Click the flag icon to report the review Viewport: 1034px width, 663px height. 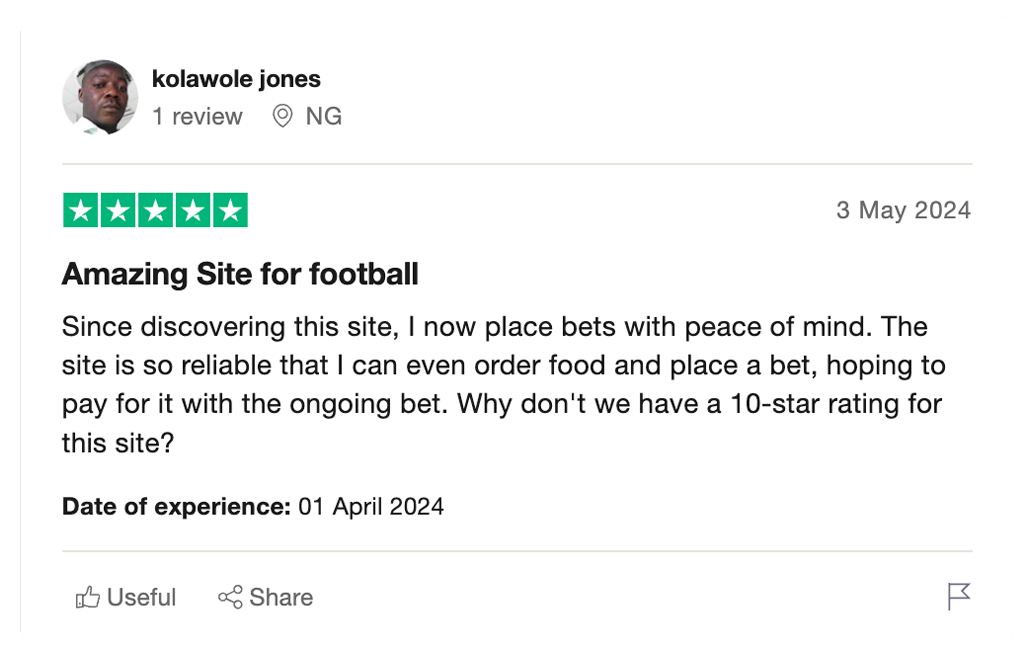tap(959, 596)
